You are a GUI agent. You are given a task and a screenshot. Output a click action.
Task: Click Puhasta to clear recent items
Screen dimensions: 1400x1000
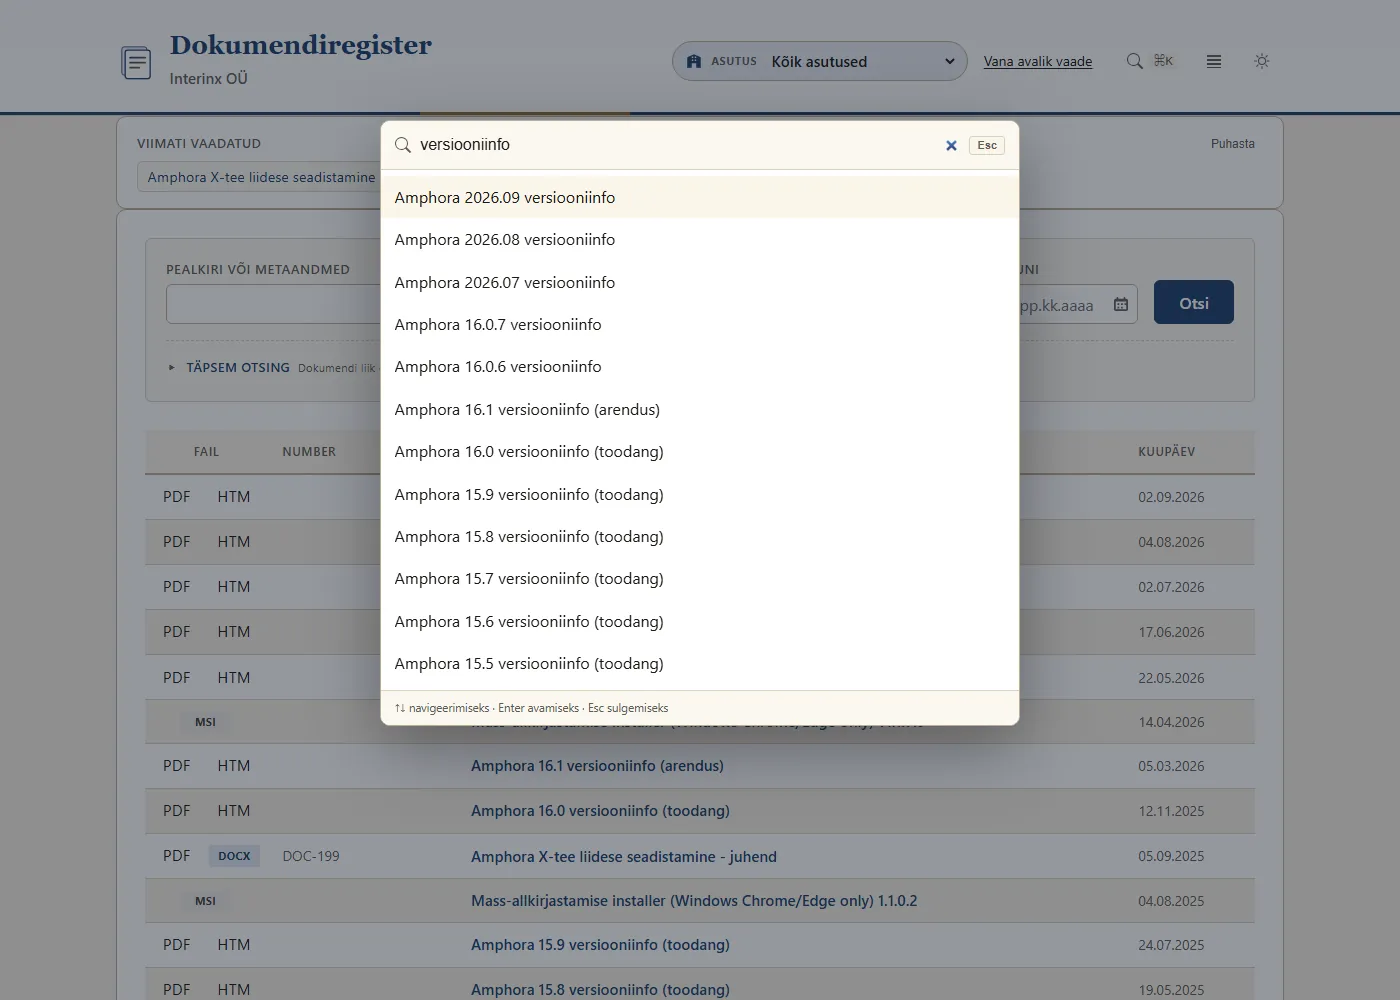click(1233, 144)
